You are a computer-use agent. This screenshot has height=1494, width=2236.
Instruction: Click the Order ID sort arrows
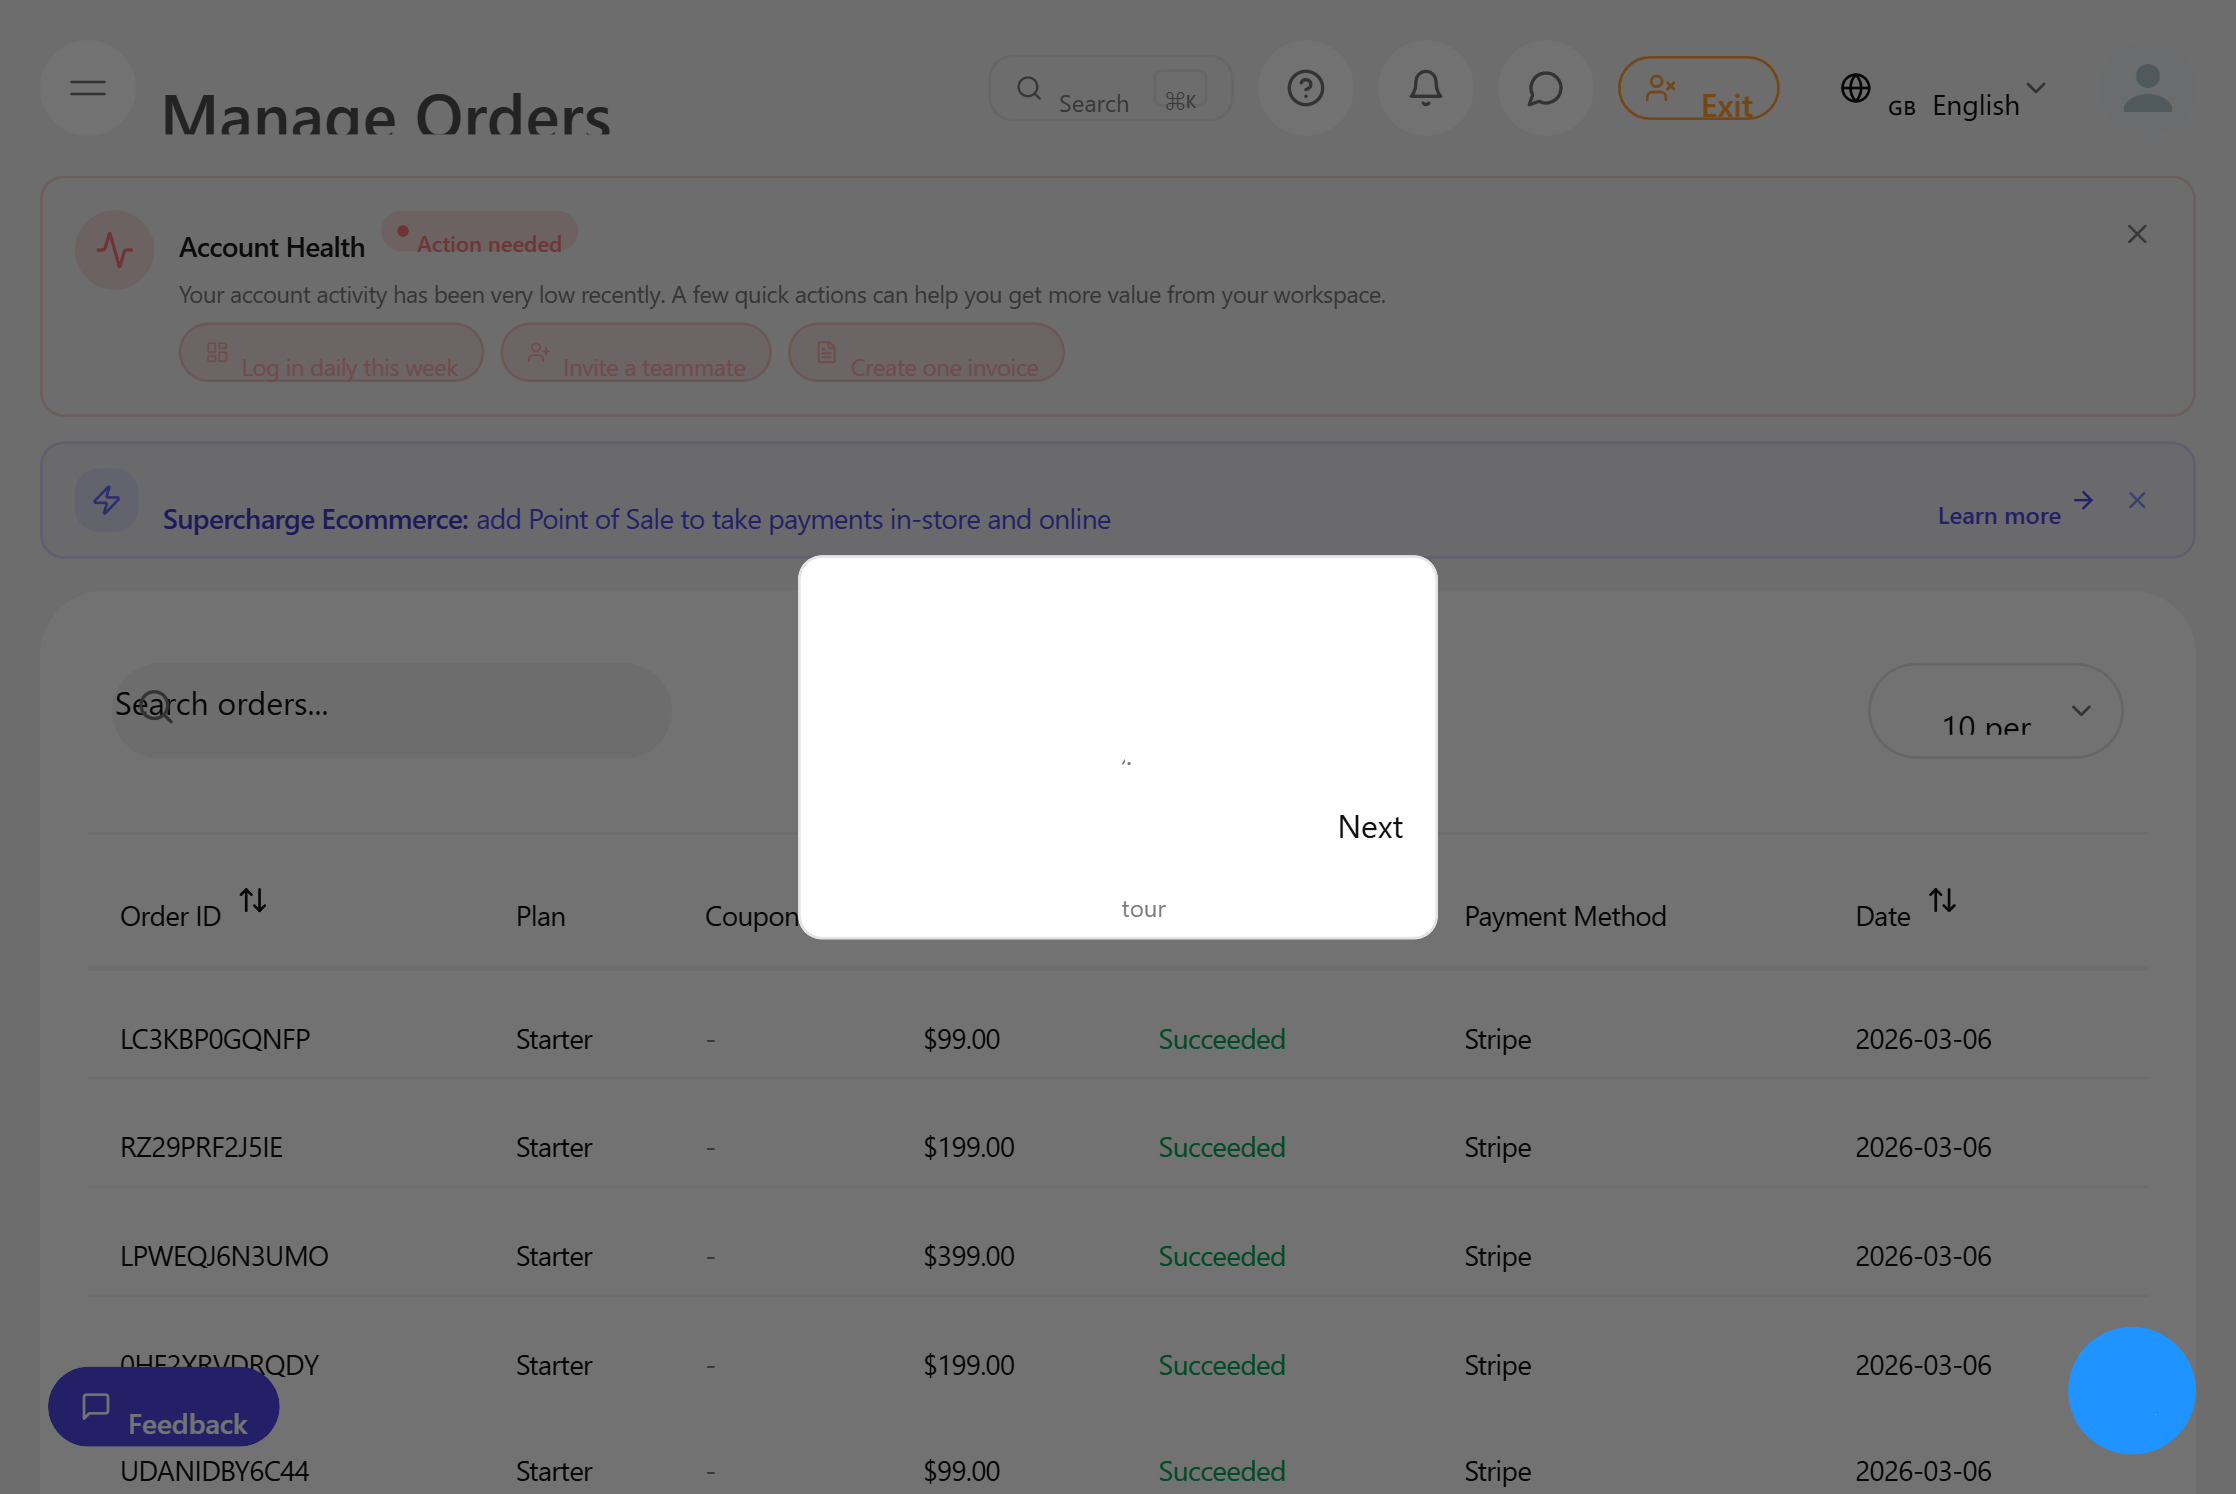(253, 900)
